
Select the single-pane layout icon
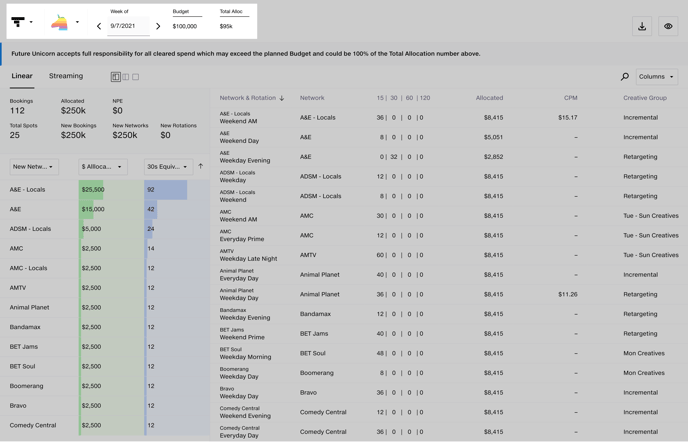136,77
